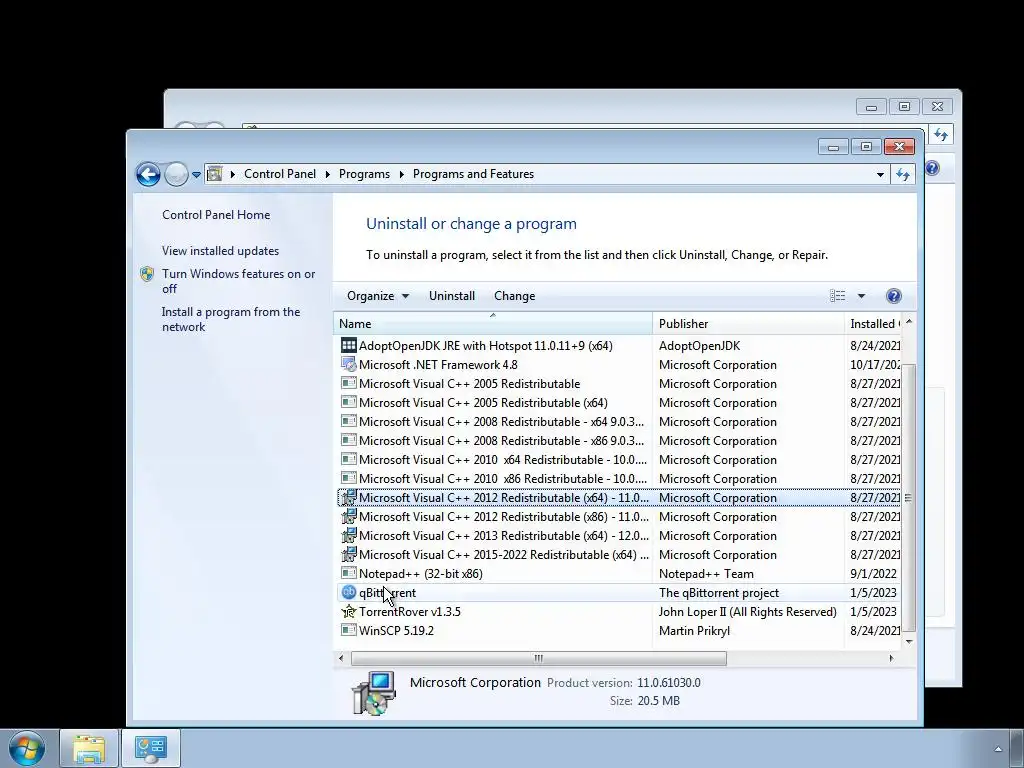Click the vertical scrollbar down arrow

[x=908, y=642]
